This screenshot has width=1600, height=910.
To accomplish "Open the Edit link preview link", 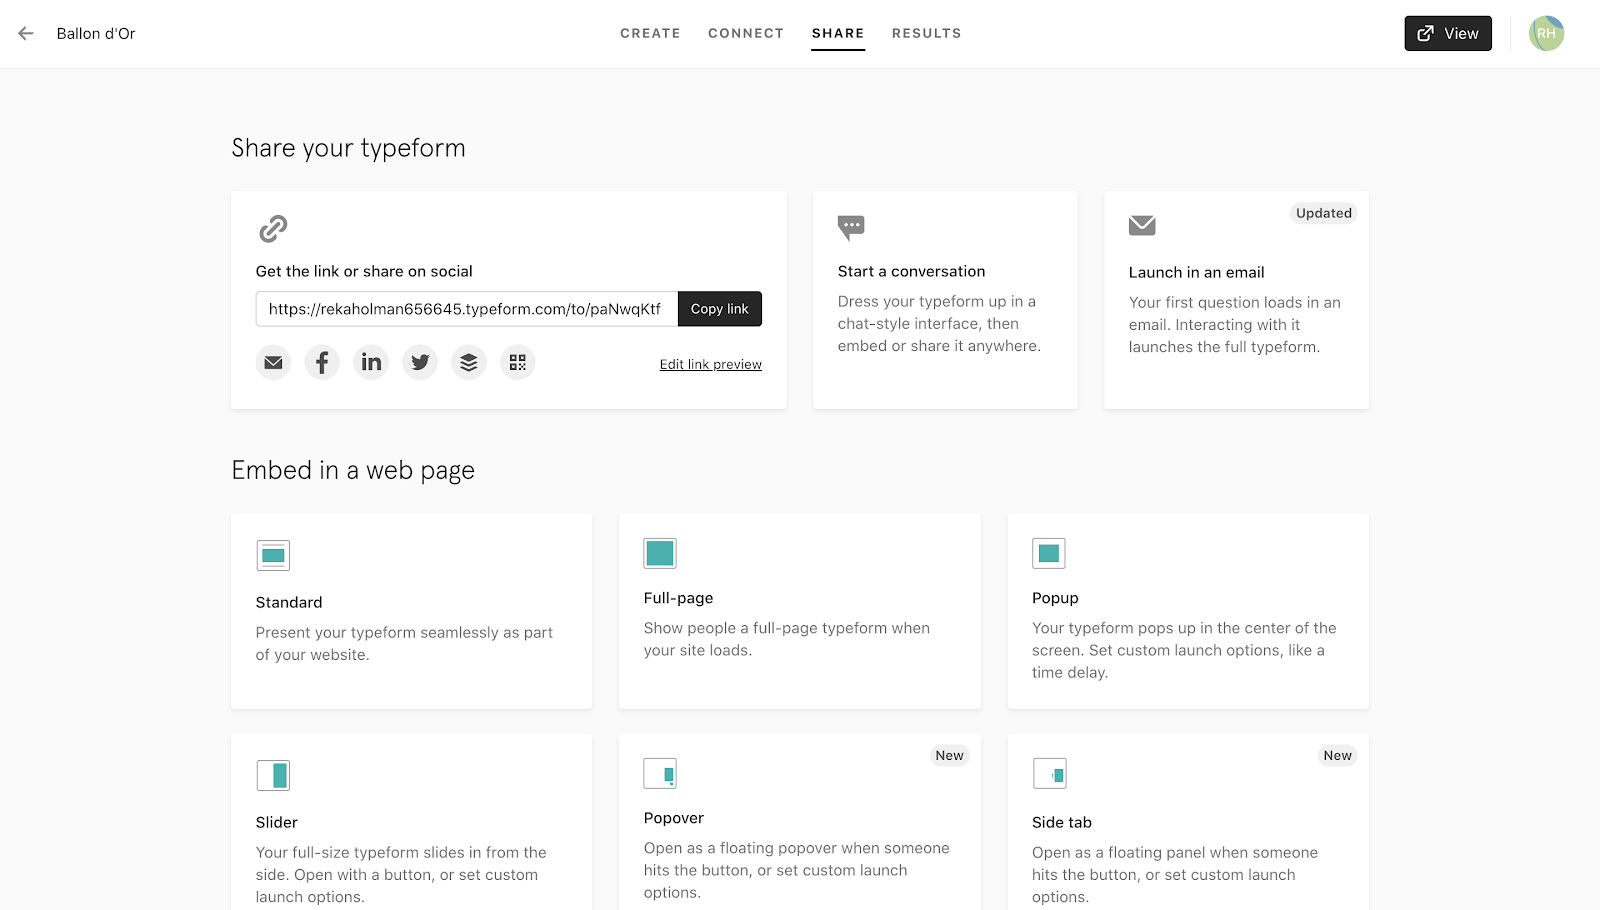I will (x=711, y=365).
